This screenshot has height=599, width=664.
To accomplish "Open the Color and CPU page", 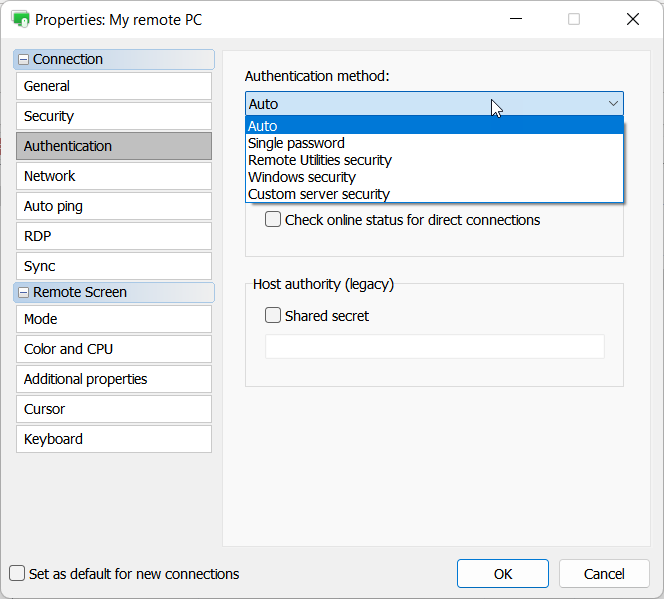I will [113, 349].
